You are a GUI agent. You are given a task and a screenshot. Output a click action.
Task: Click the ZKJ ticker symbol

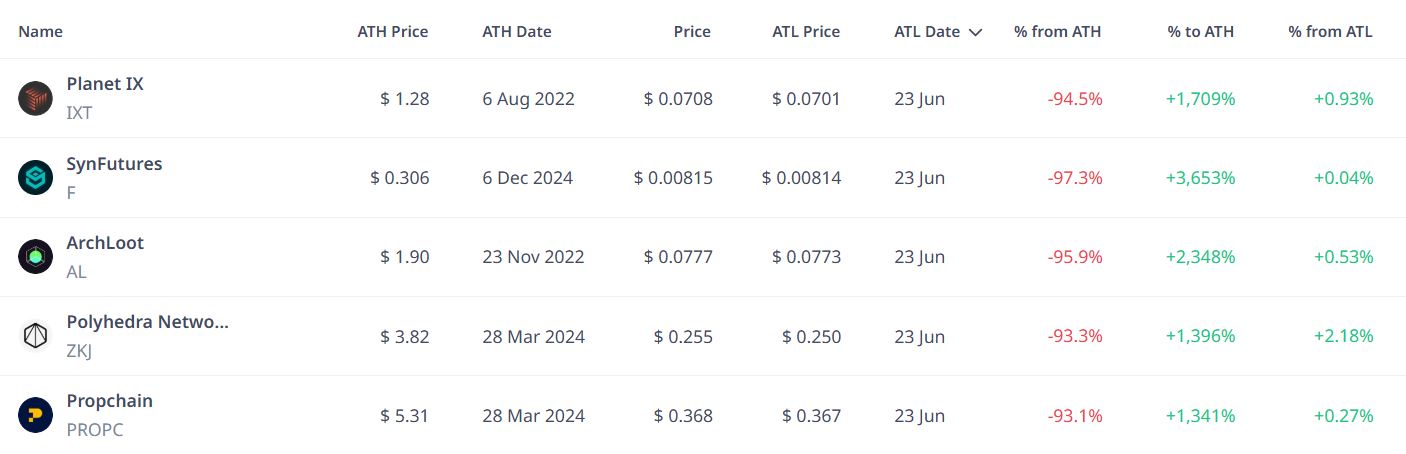pyautogui.click(x=79, y=351)
